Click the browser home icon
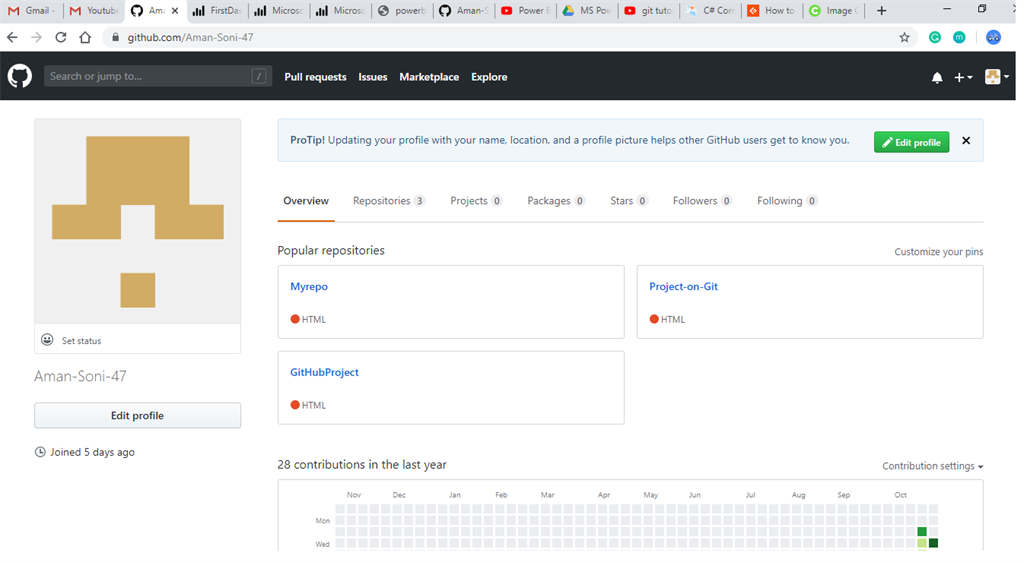The image size is (1024, 562). pyautogui.click(x=85, y=37)
